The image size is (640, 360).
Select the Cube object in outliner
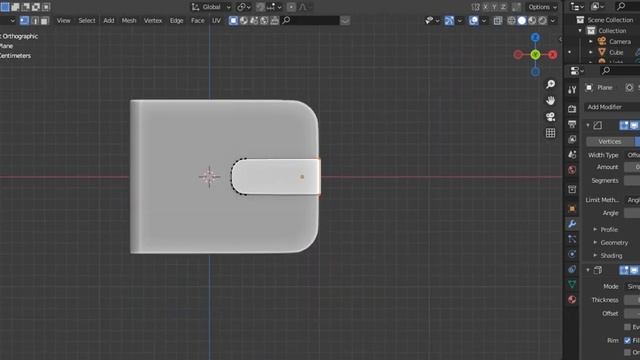[x=616, y=53]
